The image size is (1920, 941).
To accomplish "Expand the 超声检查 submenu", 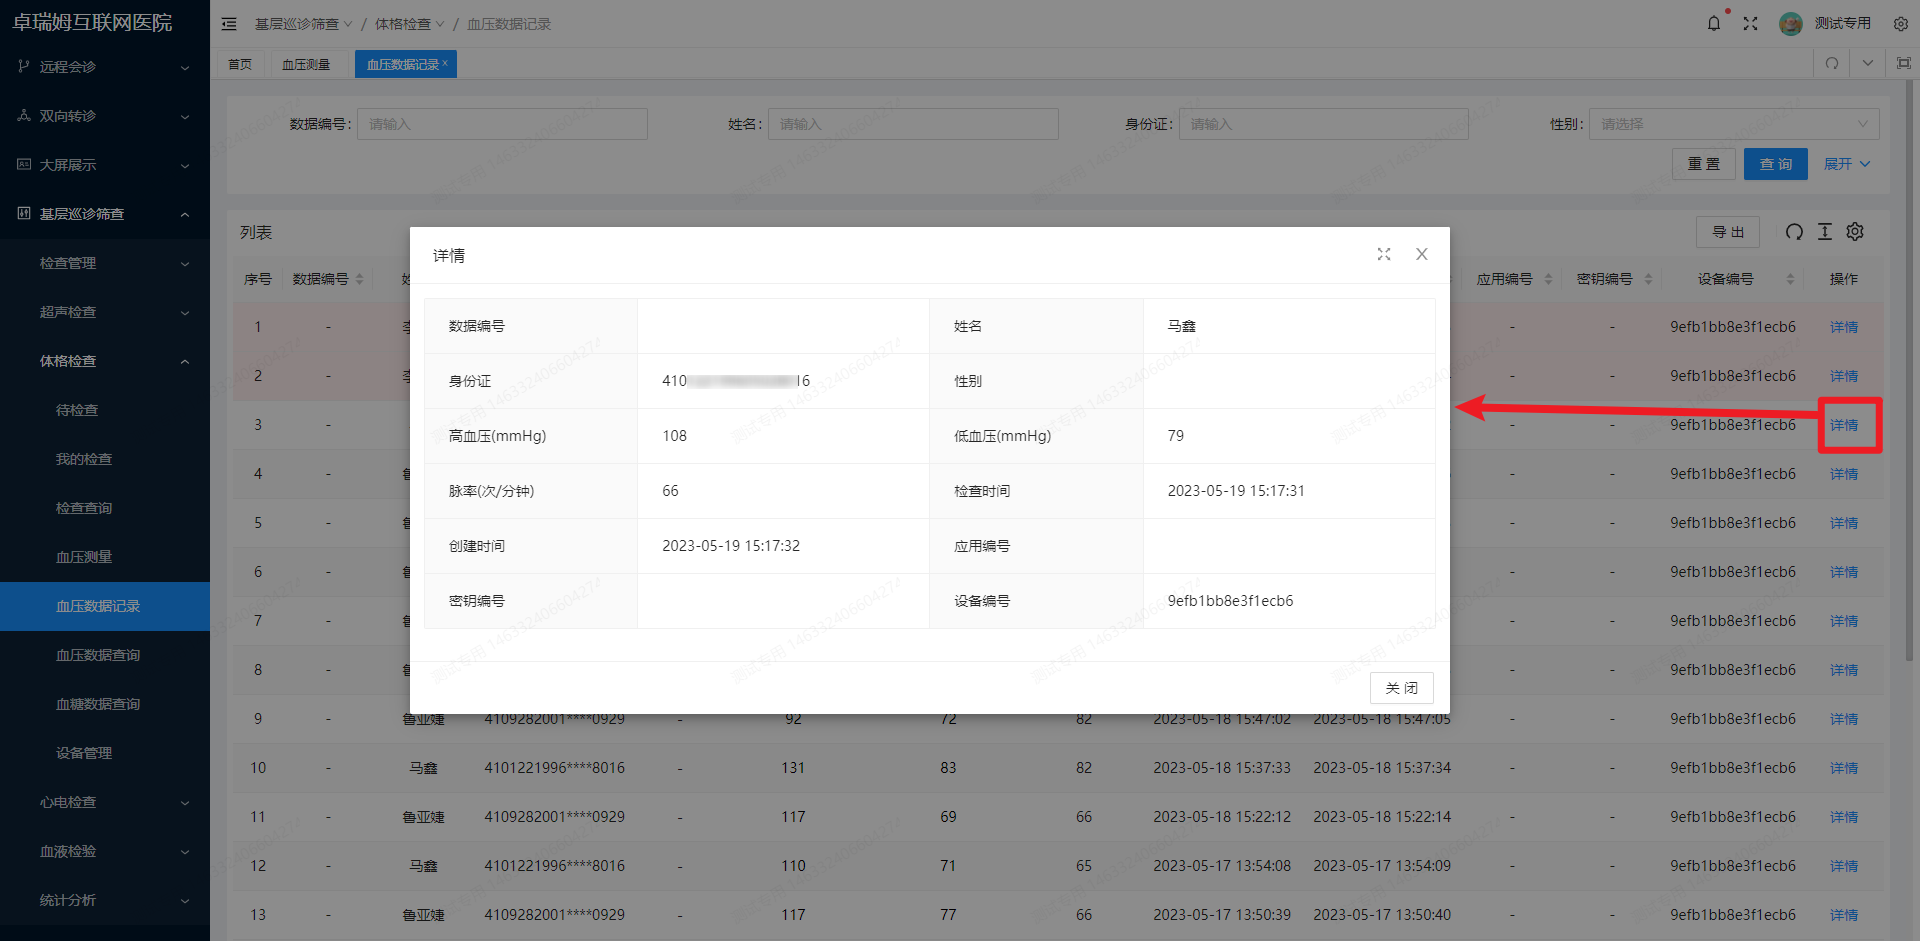I will point(105,312).
